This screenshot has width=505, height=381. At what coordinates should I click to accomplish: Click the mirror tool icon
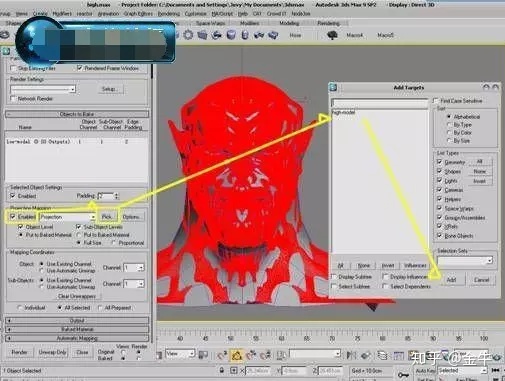(x=351, y=355)
